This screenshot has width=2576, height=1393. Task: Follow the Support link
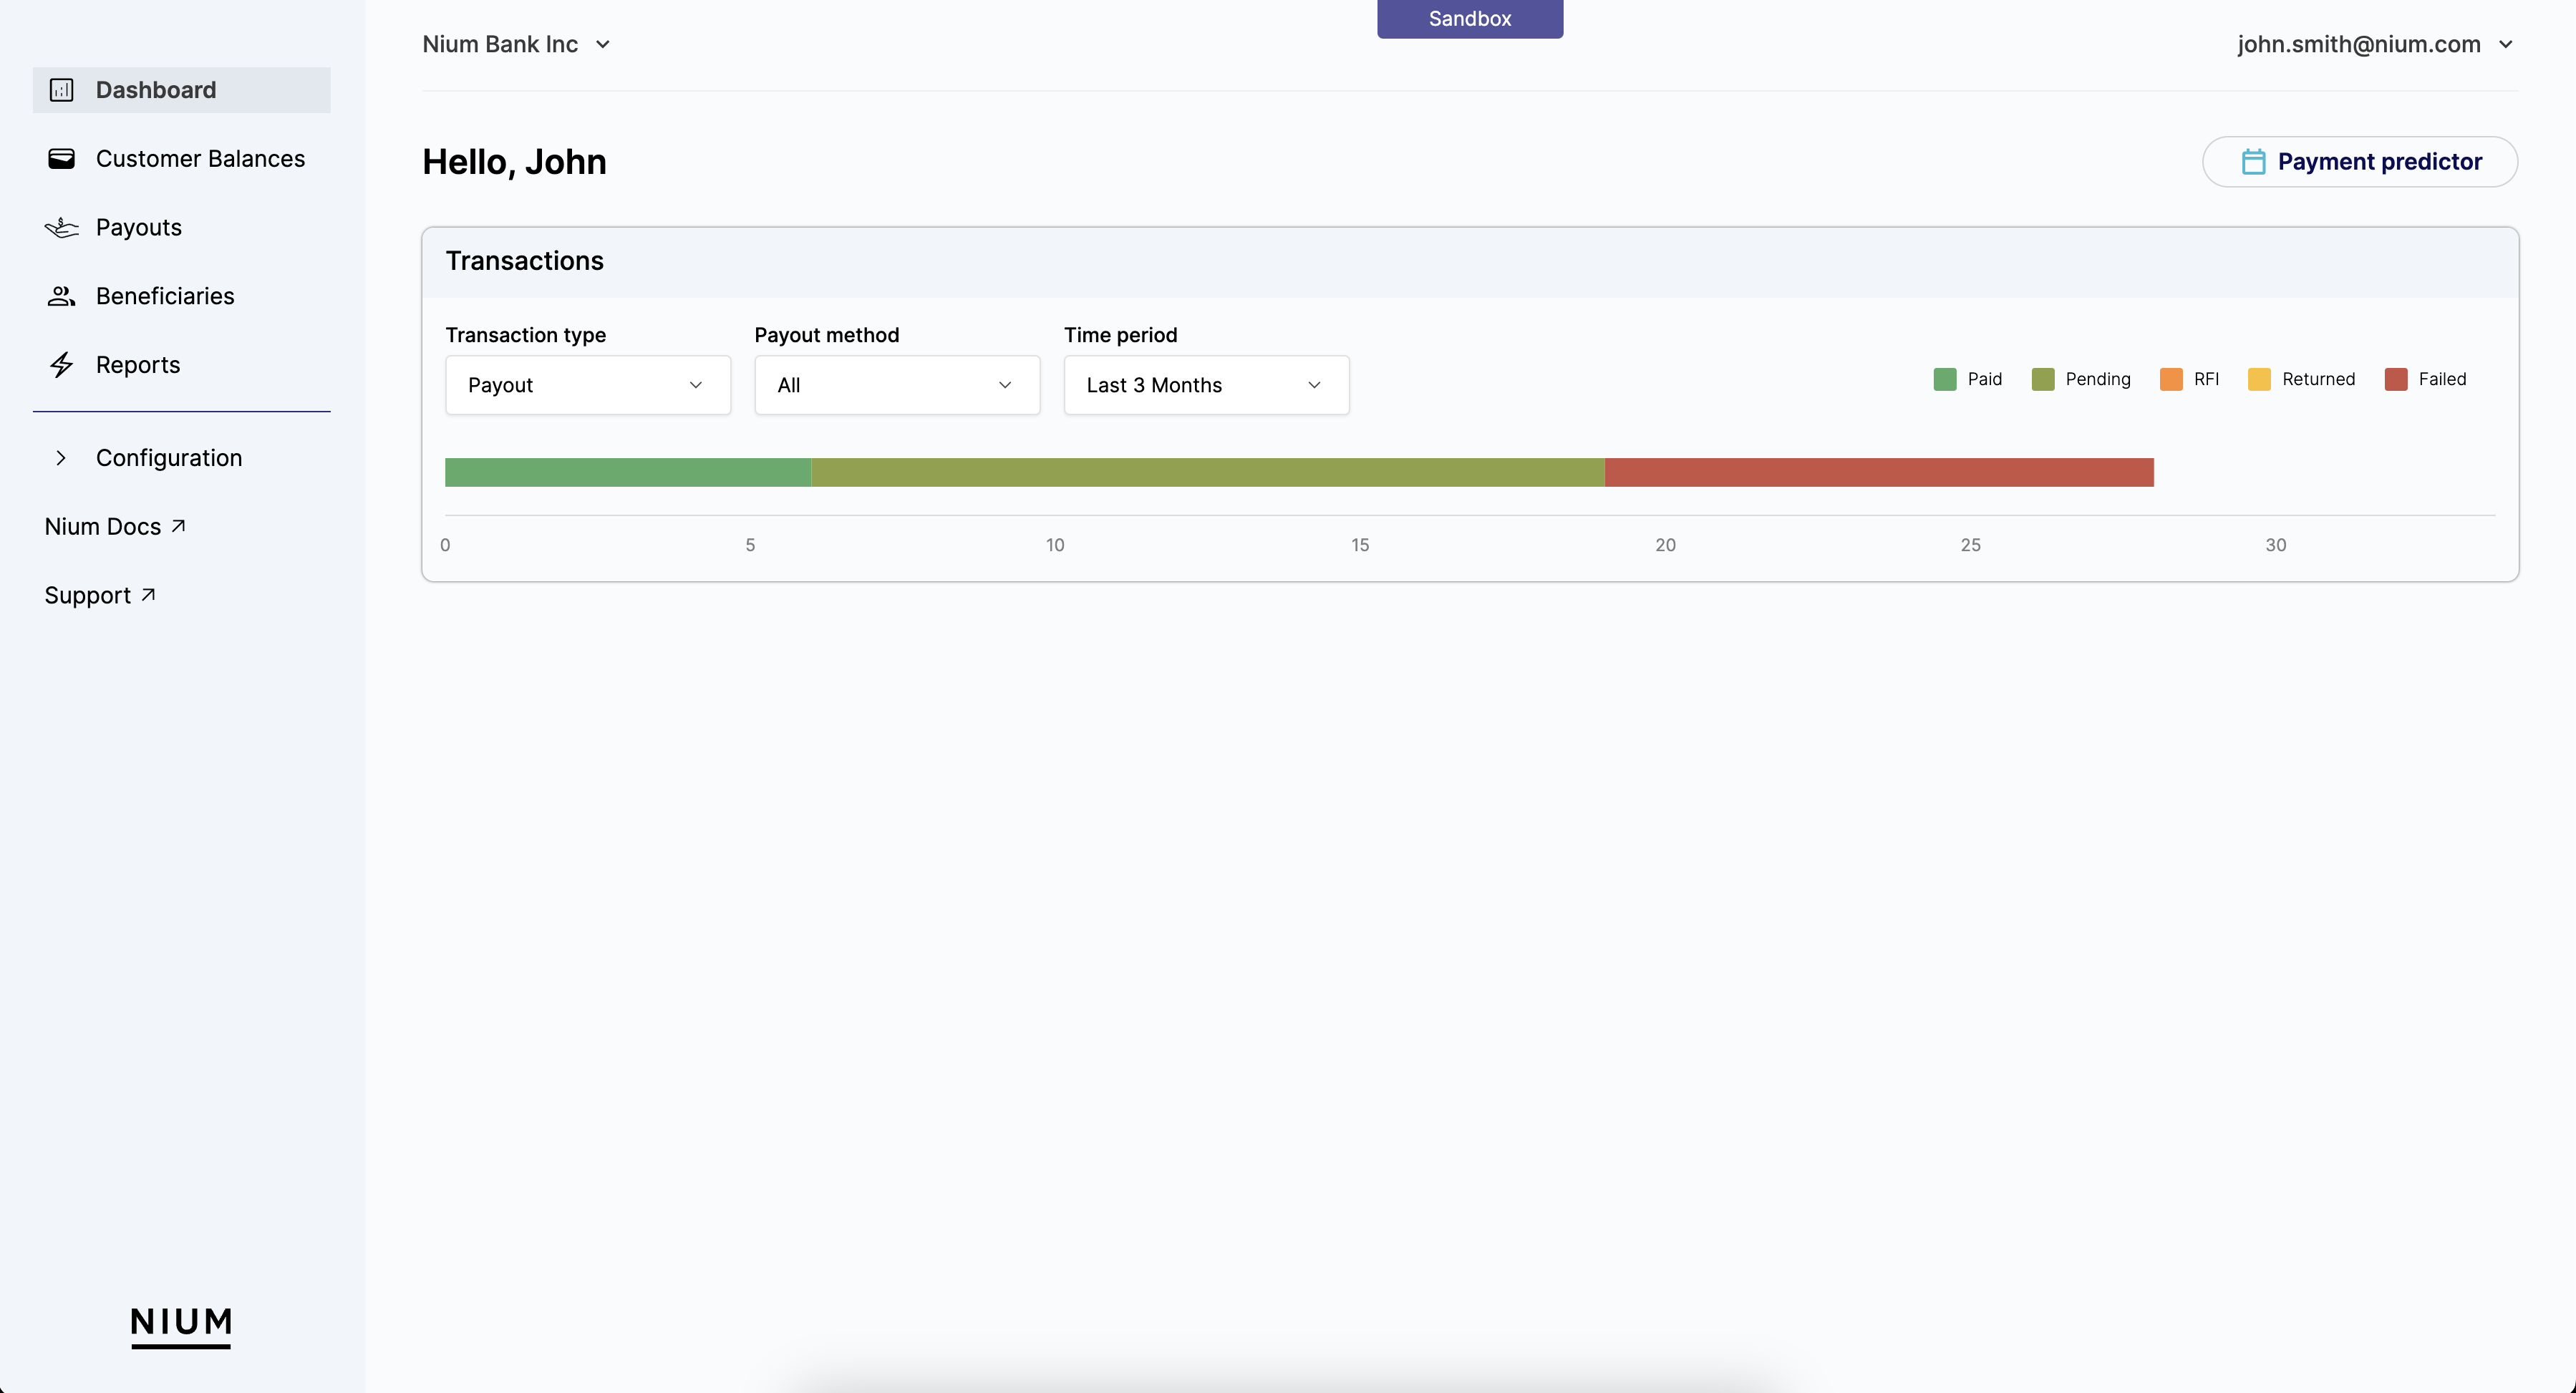tap(100, 594)
